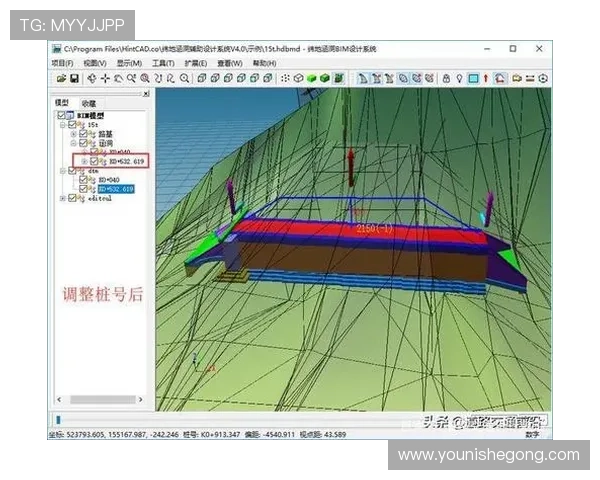Image resolution: width=600 pixels, height=480 pixels.
Task: Click the yellow arrow toolbar icon
Action: click(517, 78)
